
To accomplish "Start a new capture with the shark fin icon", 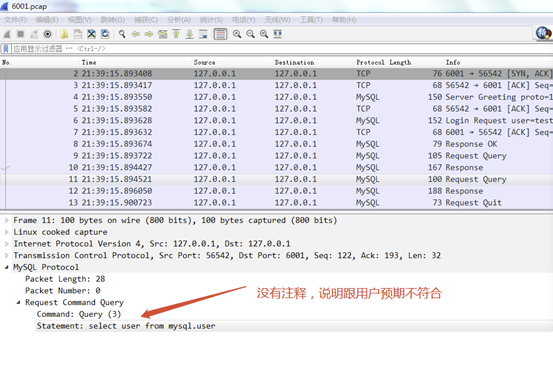I will pyautogui.click(x=7, y=34).
